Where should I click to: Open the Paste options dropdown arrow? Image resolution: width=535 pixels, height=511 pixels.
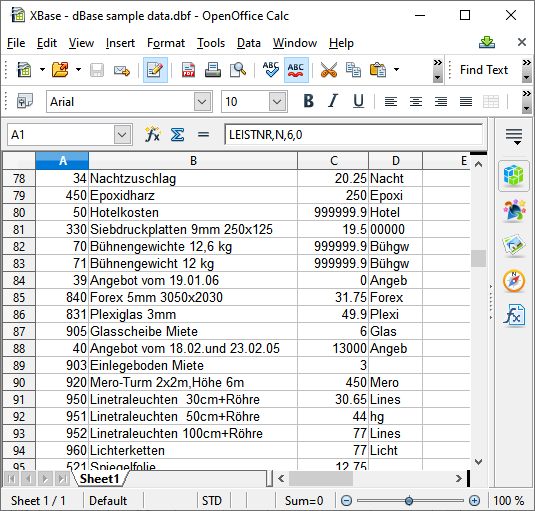396,70
